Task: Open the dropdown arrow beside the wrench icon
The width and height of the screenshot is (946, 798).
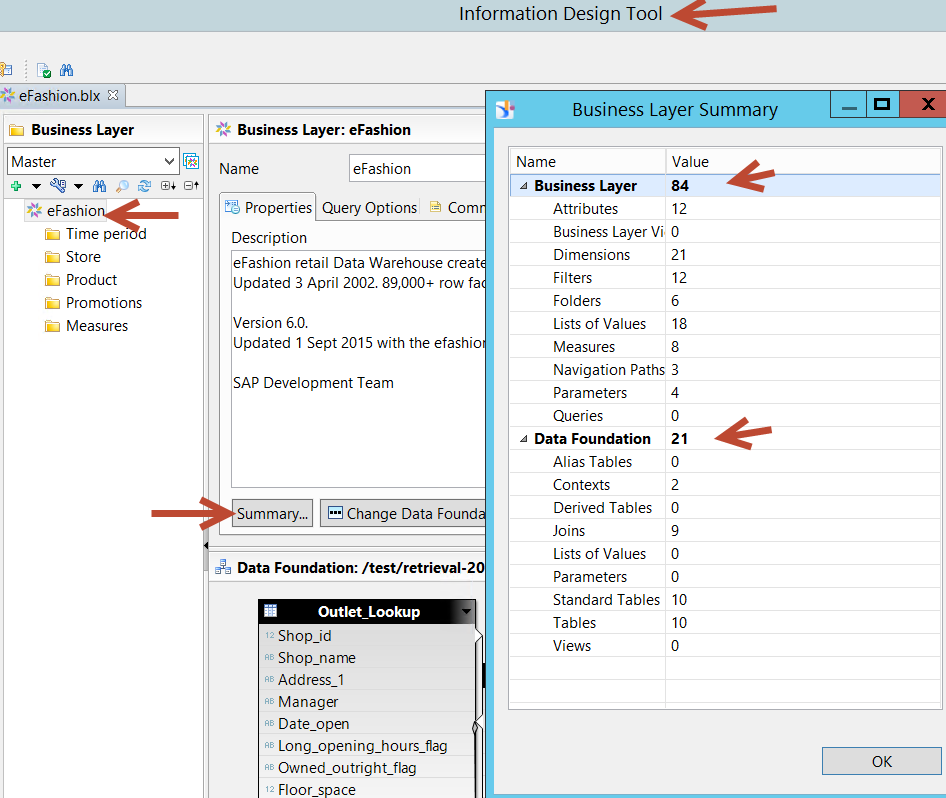Action: 78,186
